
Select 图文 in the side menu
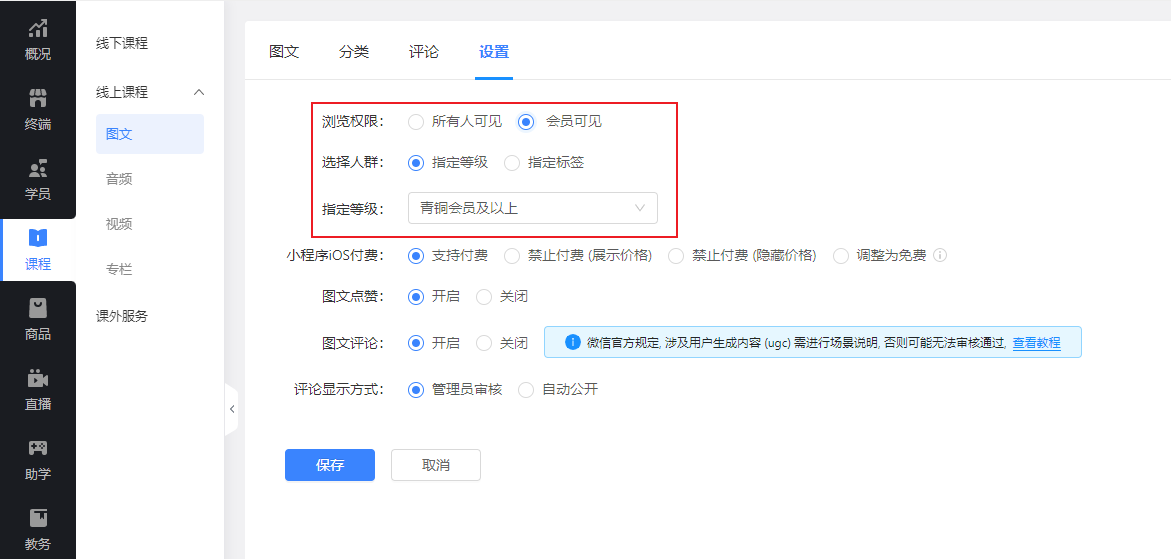click(x=149, y=134)
